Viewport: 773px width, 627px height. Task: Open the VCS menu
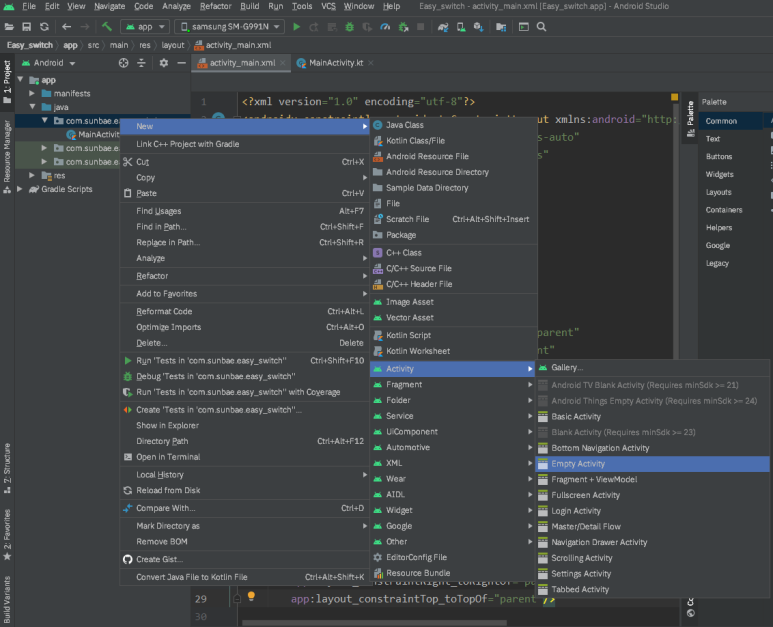[x=328, y=6]
